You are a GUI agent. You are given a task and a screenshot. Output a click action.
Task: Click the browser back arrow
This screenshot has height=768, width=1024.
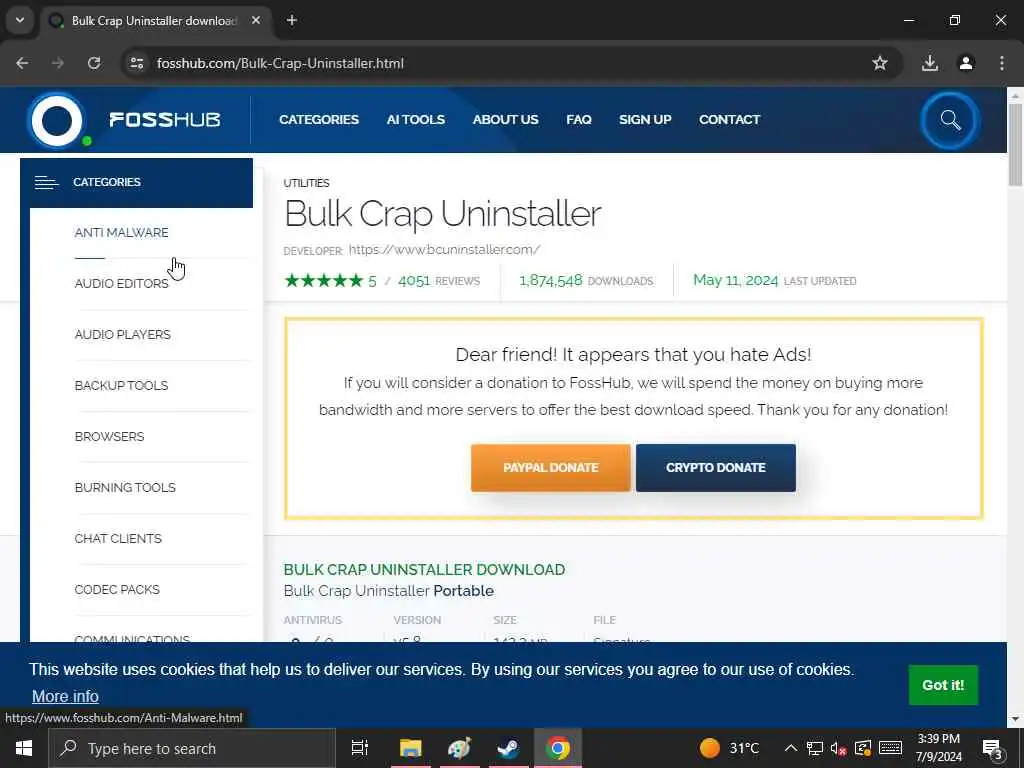(x=22, y=63)
